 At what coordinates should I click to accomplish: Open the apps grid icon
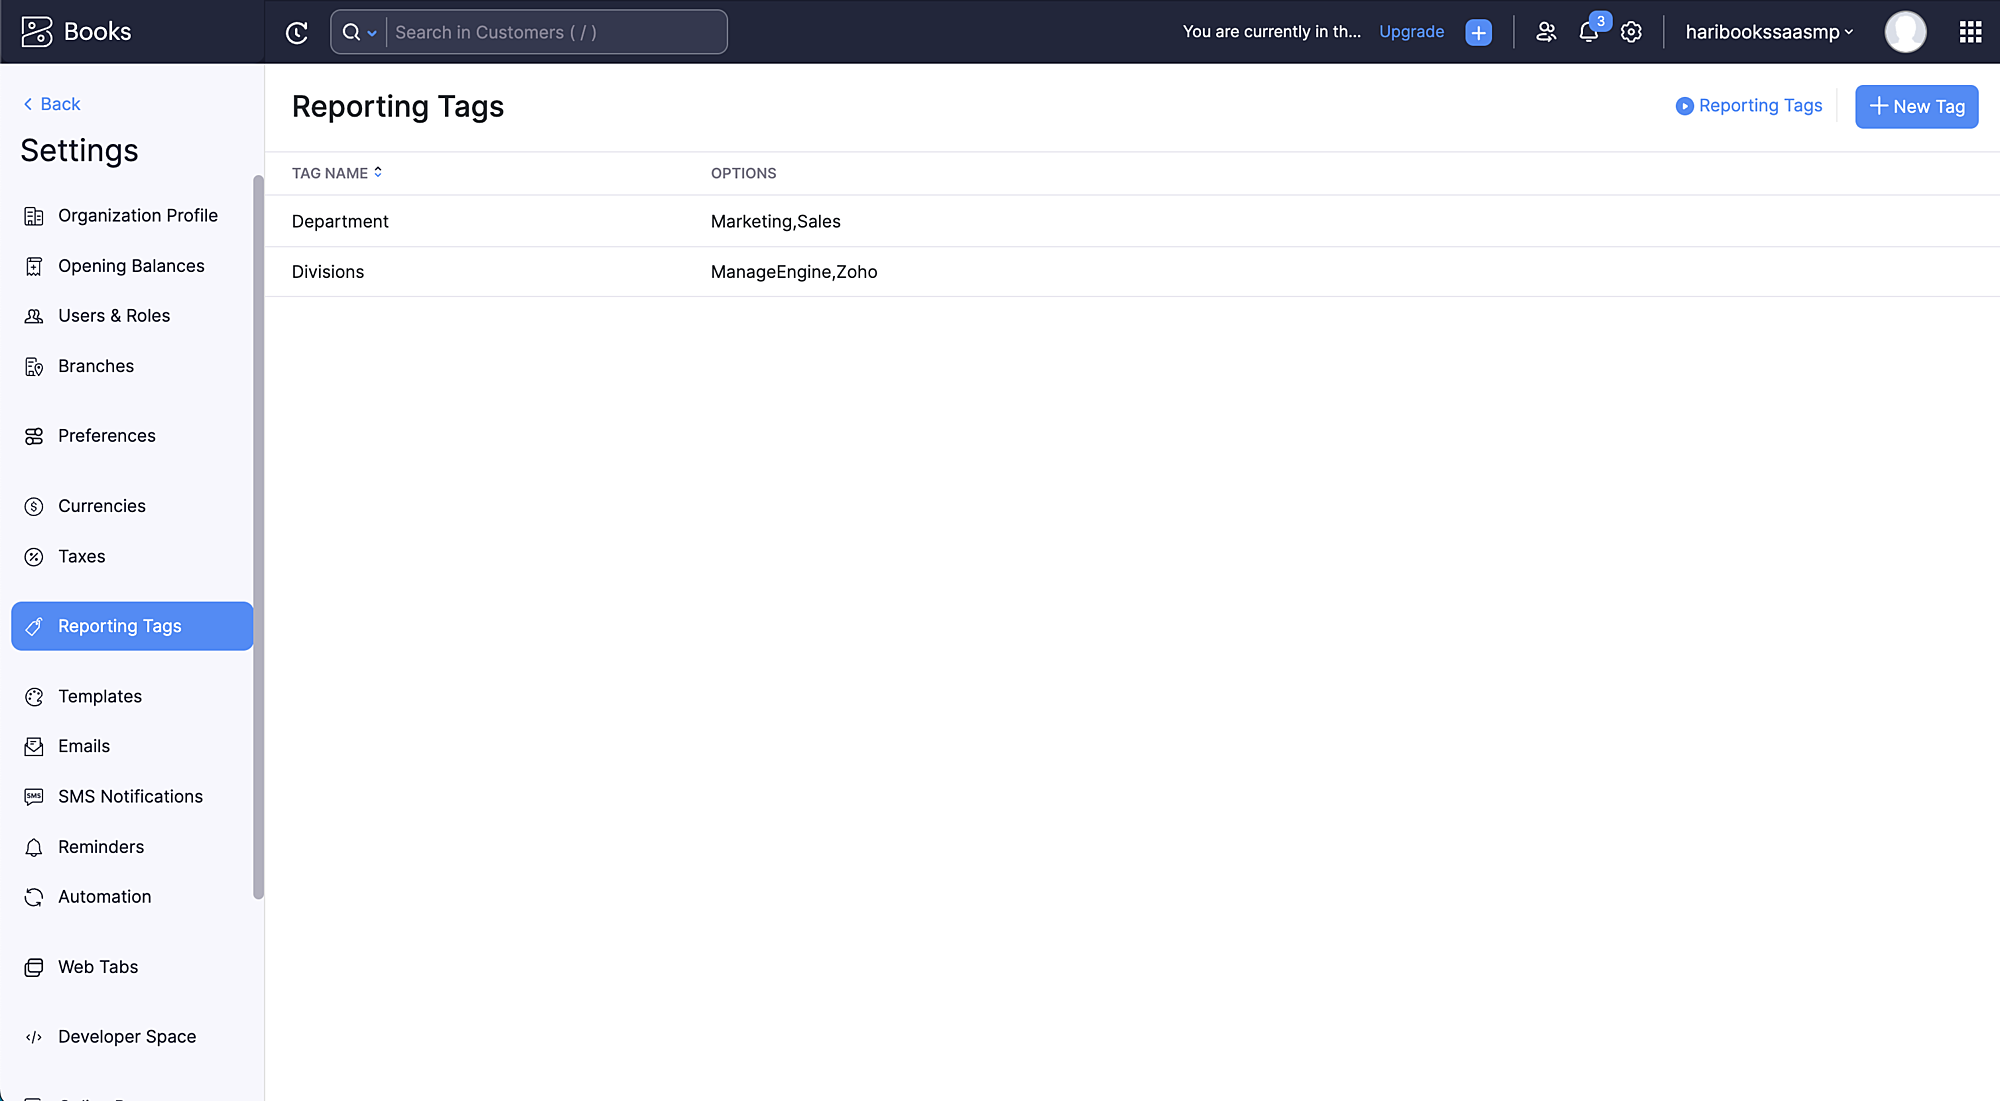[1970, 32]
